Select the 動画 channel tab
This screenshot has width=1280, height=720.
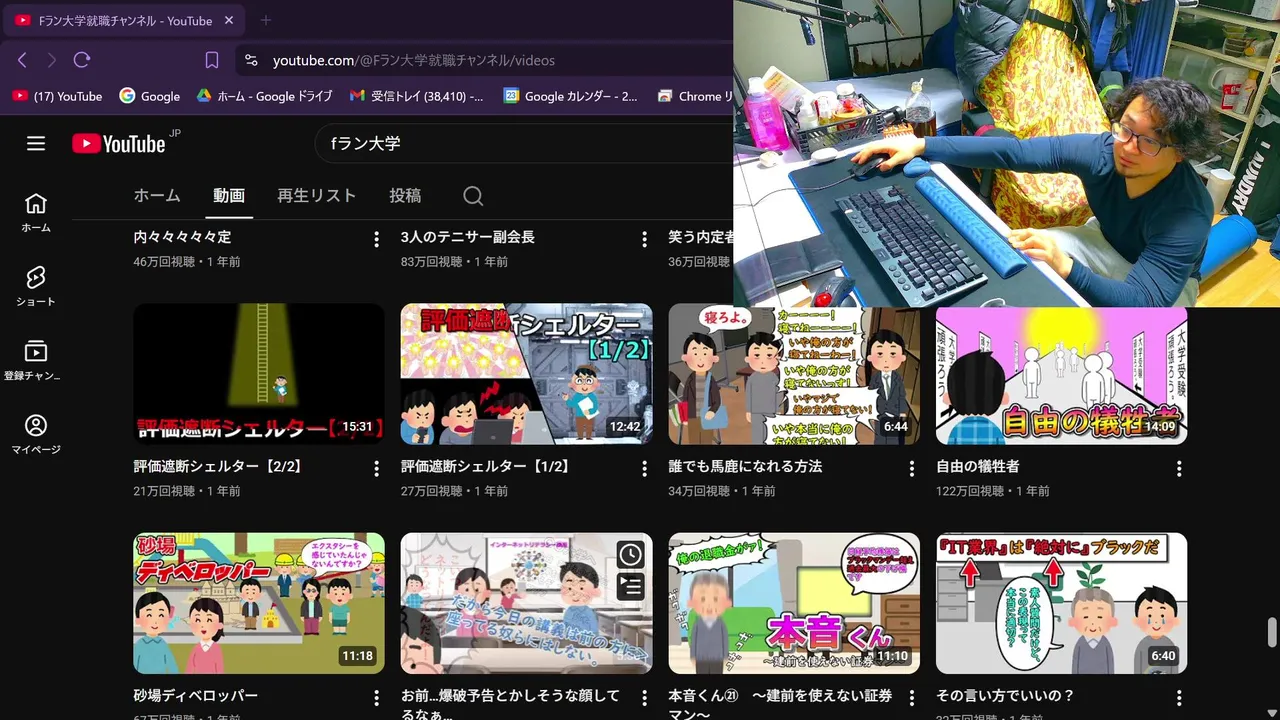(229, 196)
